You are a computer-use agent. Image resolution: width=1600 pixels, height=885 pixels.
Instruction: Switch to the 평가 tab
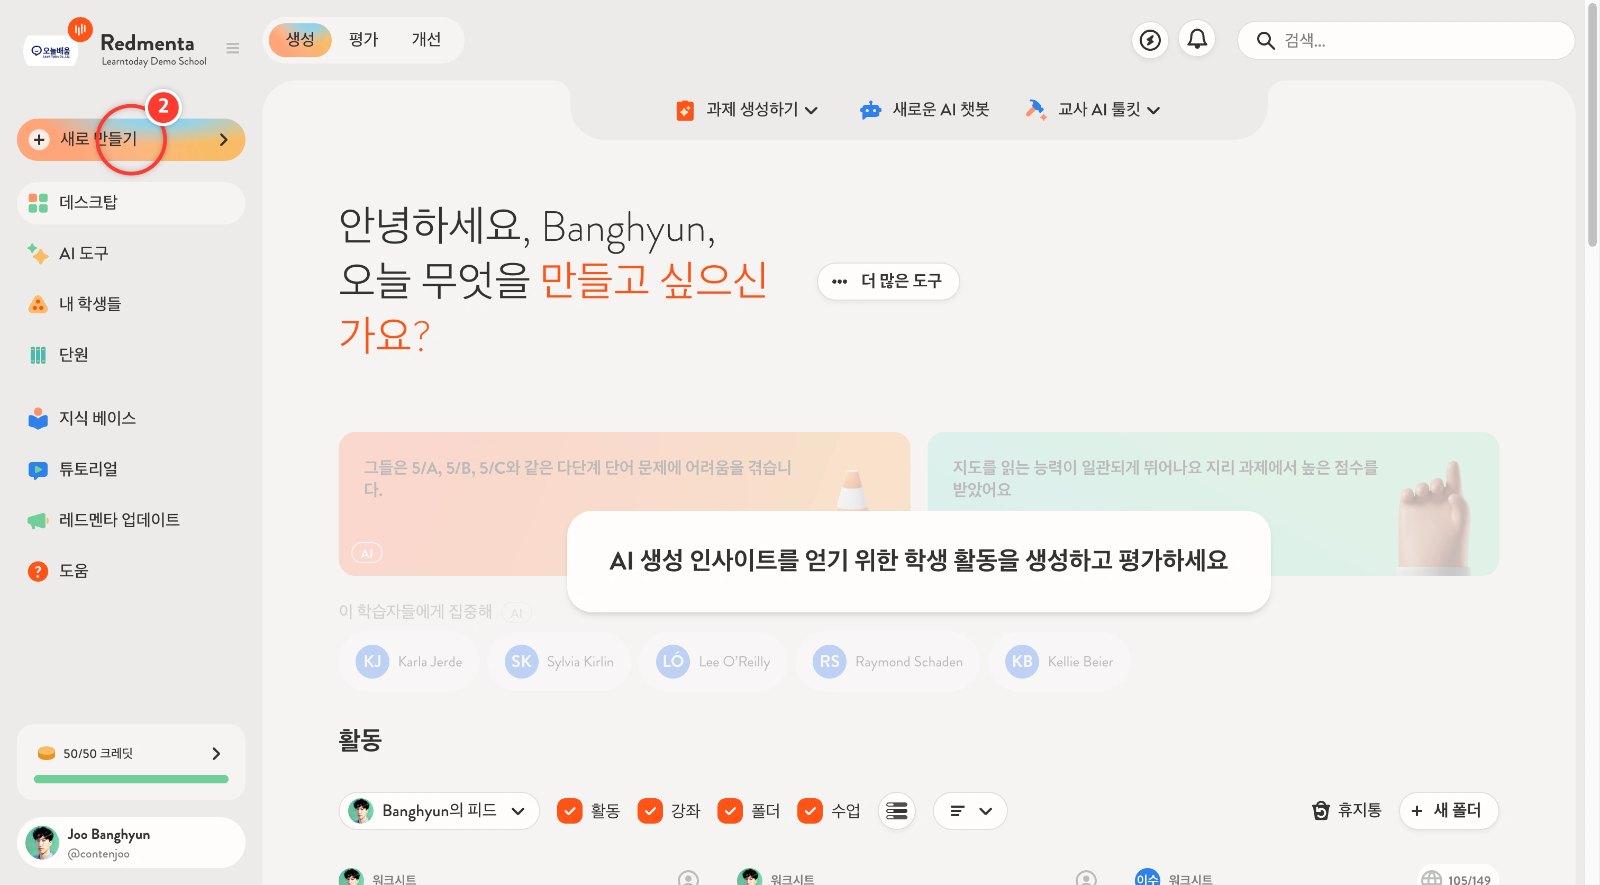click(x=363, y=40)
